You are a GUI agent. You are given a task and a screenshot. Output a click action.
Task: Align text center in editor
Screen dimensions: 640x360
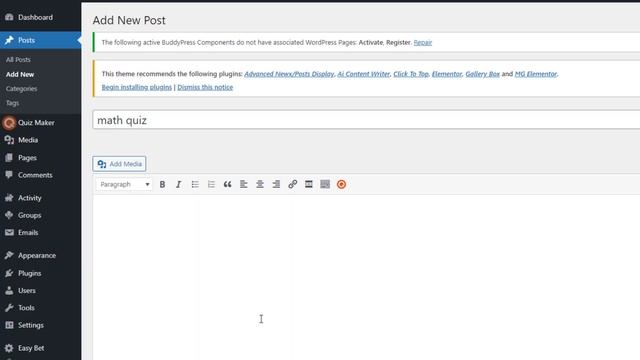(260, 184)
